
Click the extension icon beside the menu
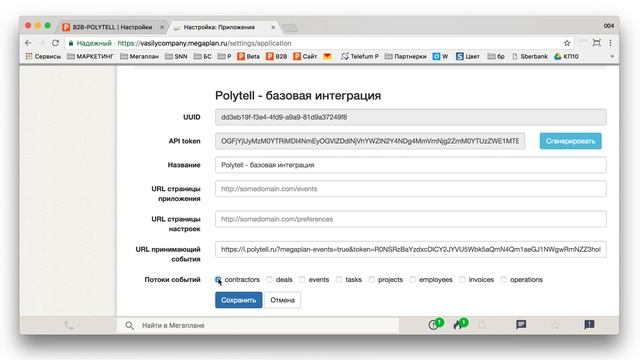[597, 43]
